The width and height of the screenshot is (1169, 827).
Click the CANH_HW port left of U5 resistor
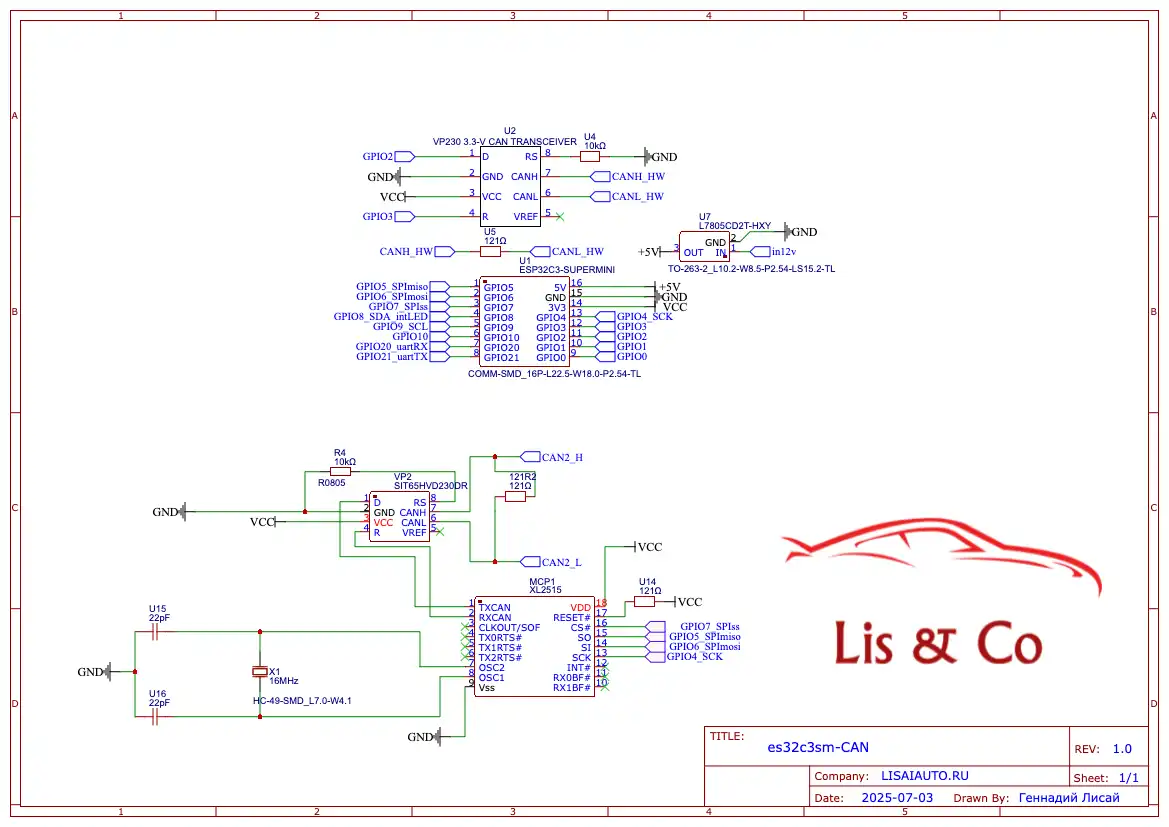tap(444, 251)
